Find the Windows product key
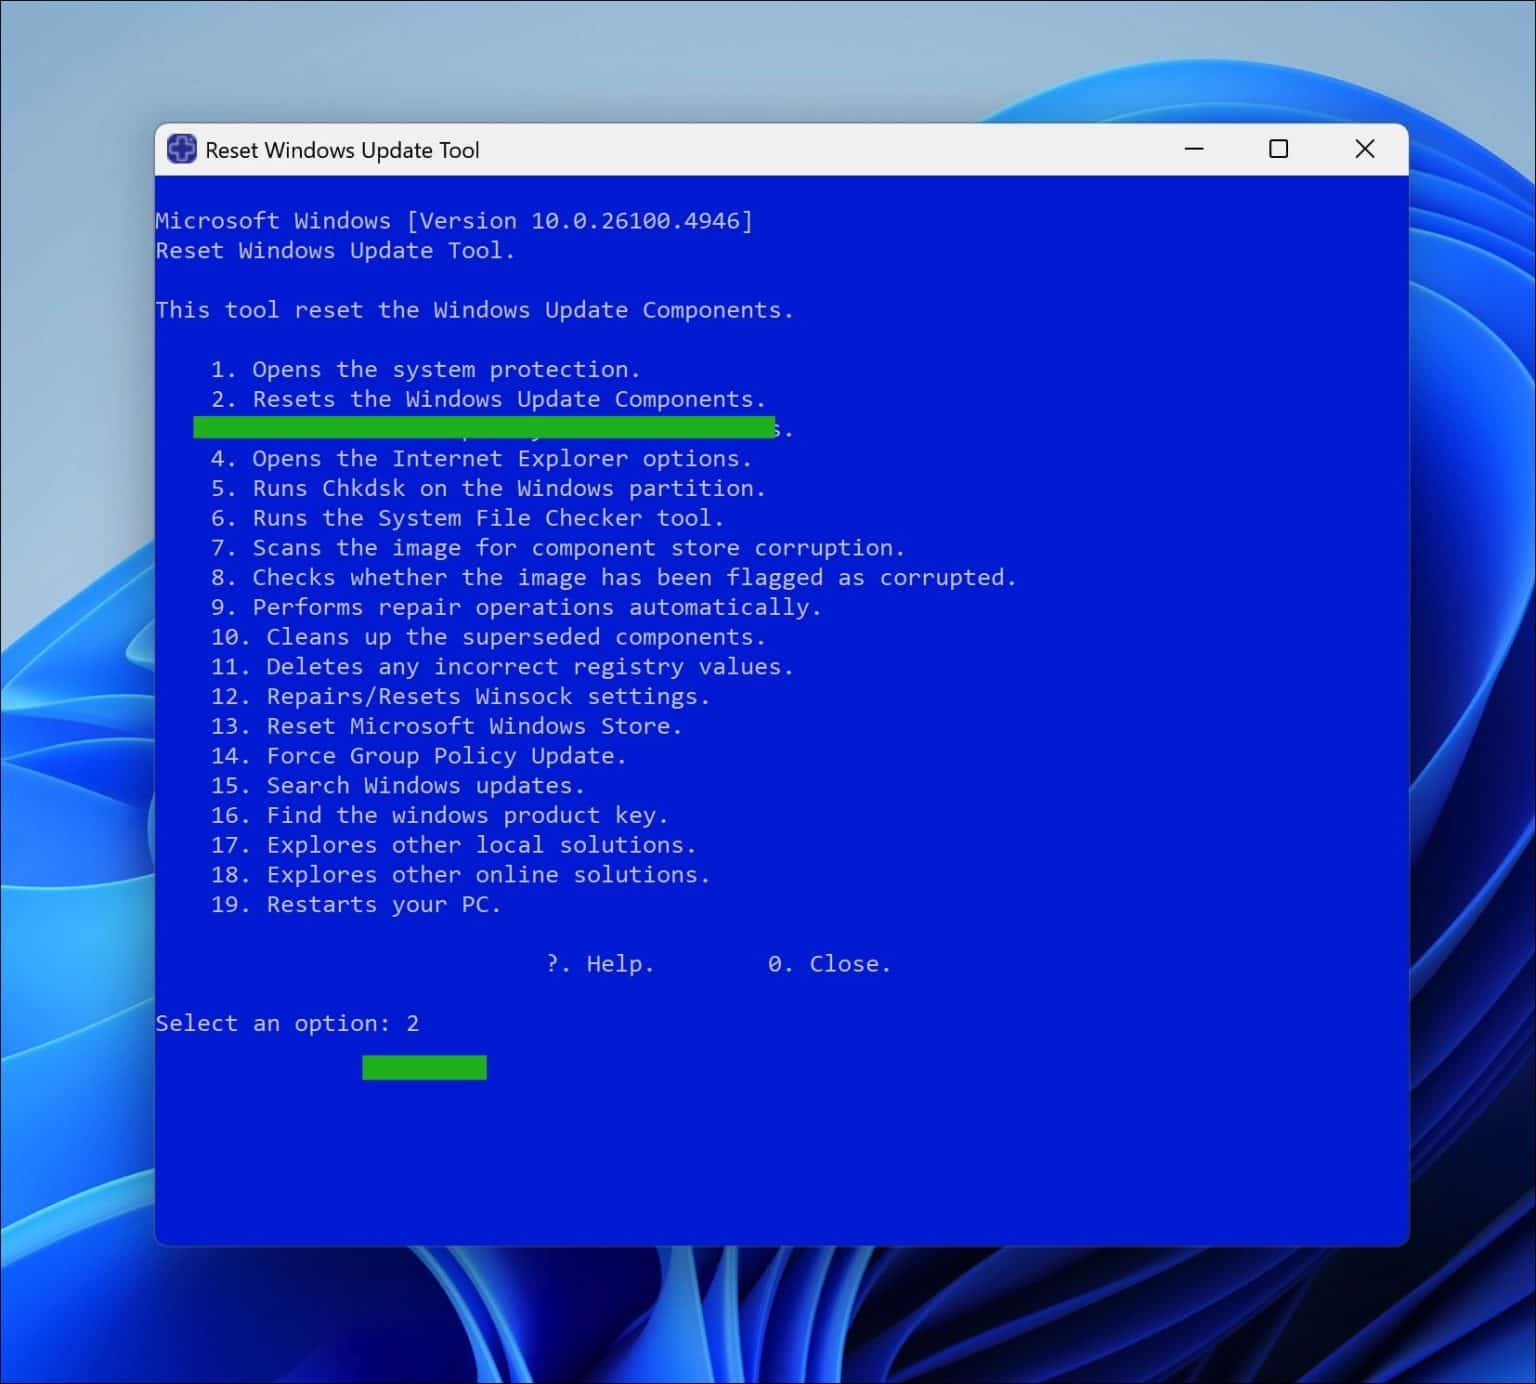This screenshot has width=1536, height=1384. point(440,815)
